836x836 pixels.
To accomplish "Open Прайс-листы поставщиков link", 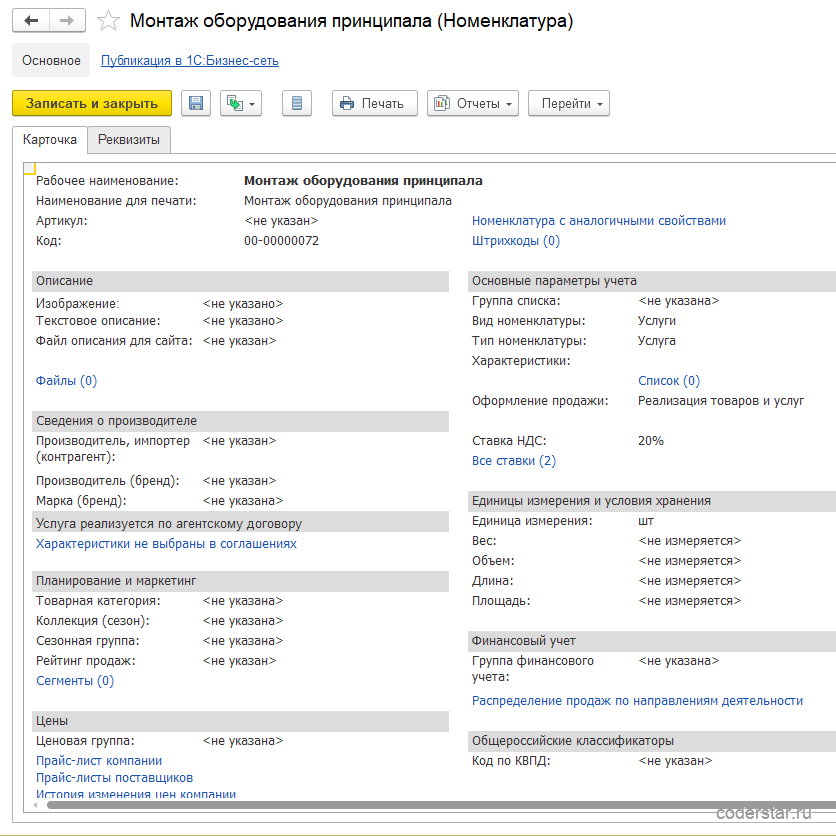I will (114, 778).
